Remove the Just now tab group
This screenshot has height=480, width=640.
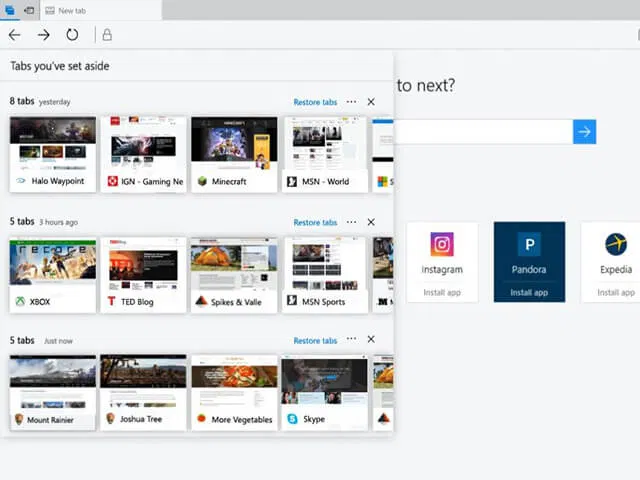point(371,339)
